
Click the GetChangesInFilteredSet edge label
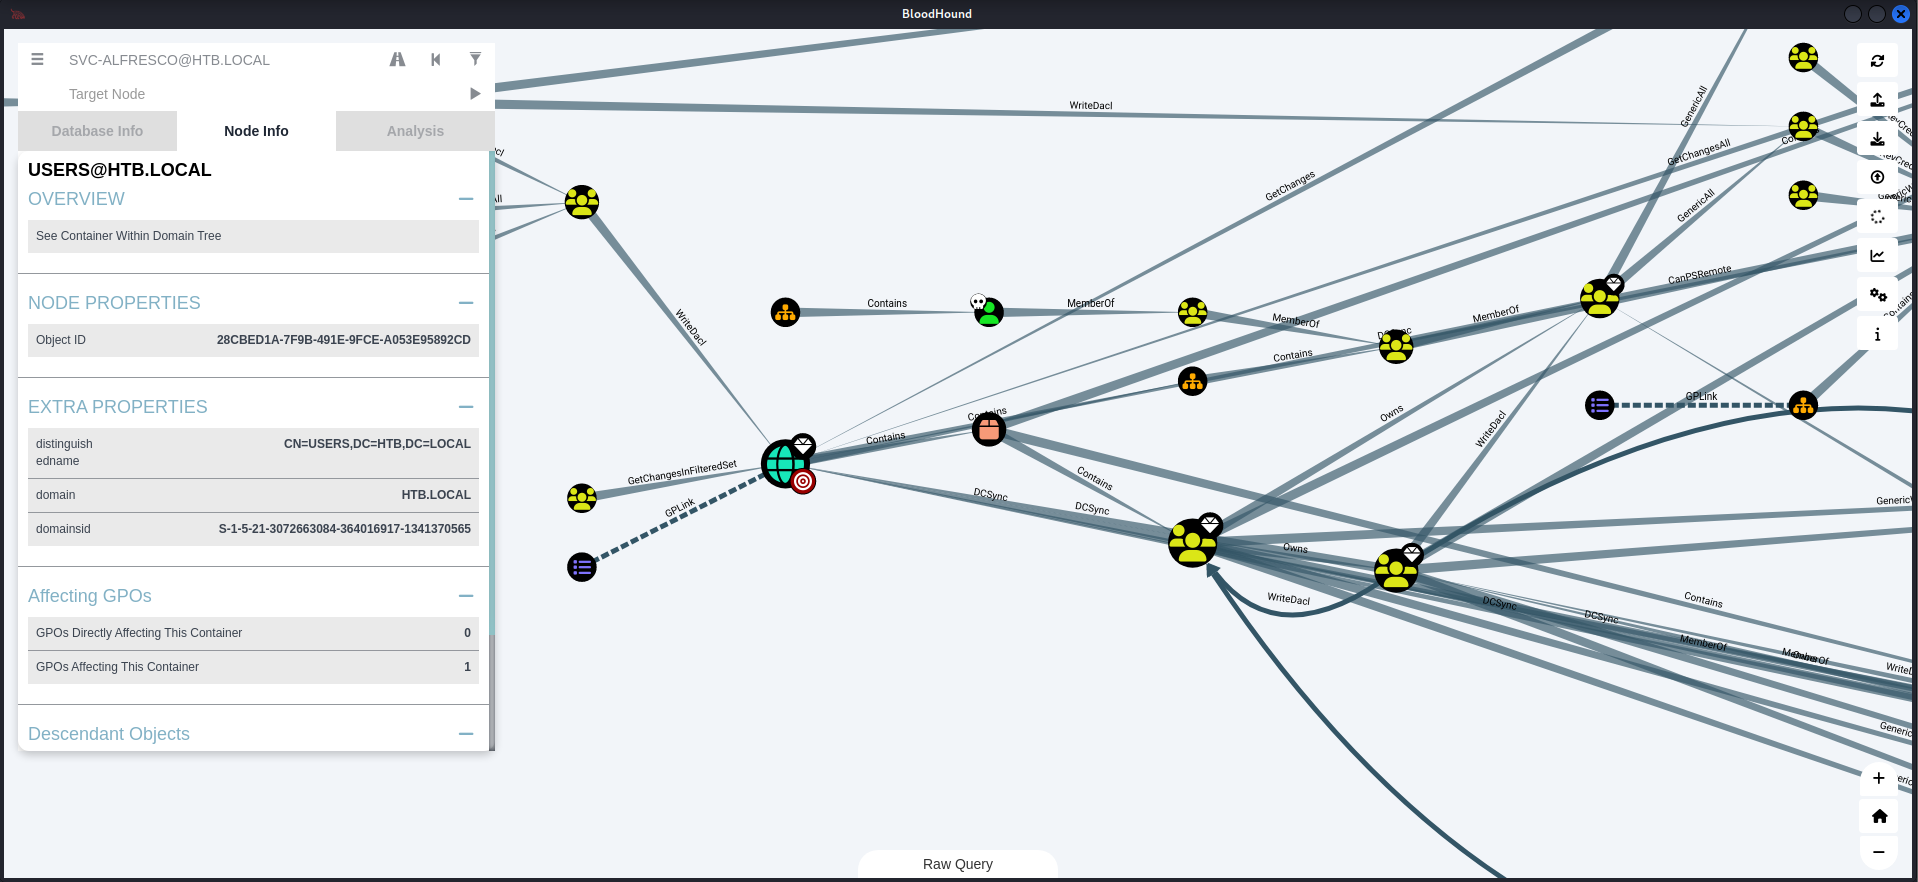coord(682,472)
